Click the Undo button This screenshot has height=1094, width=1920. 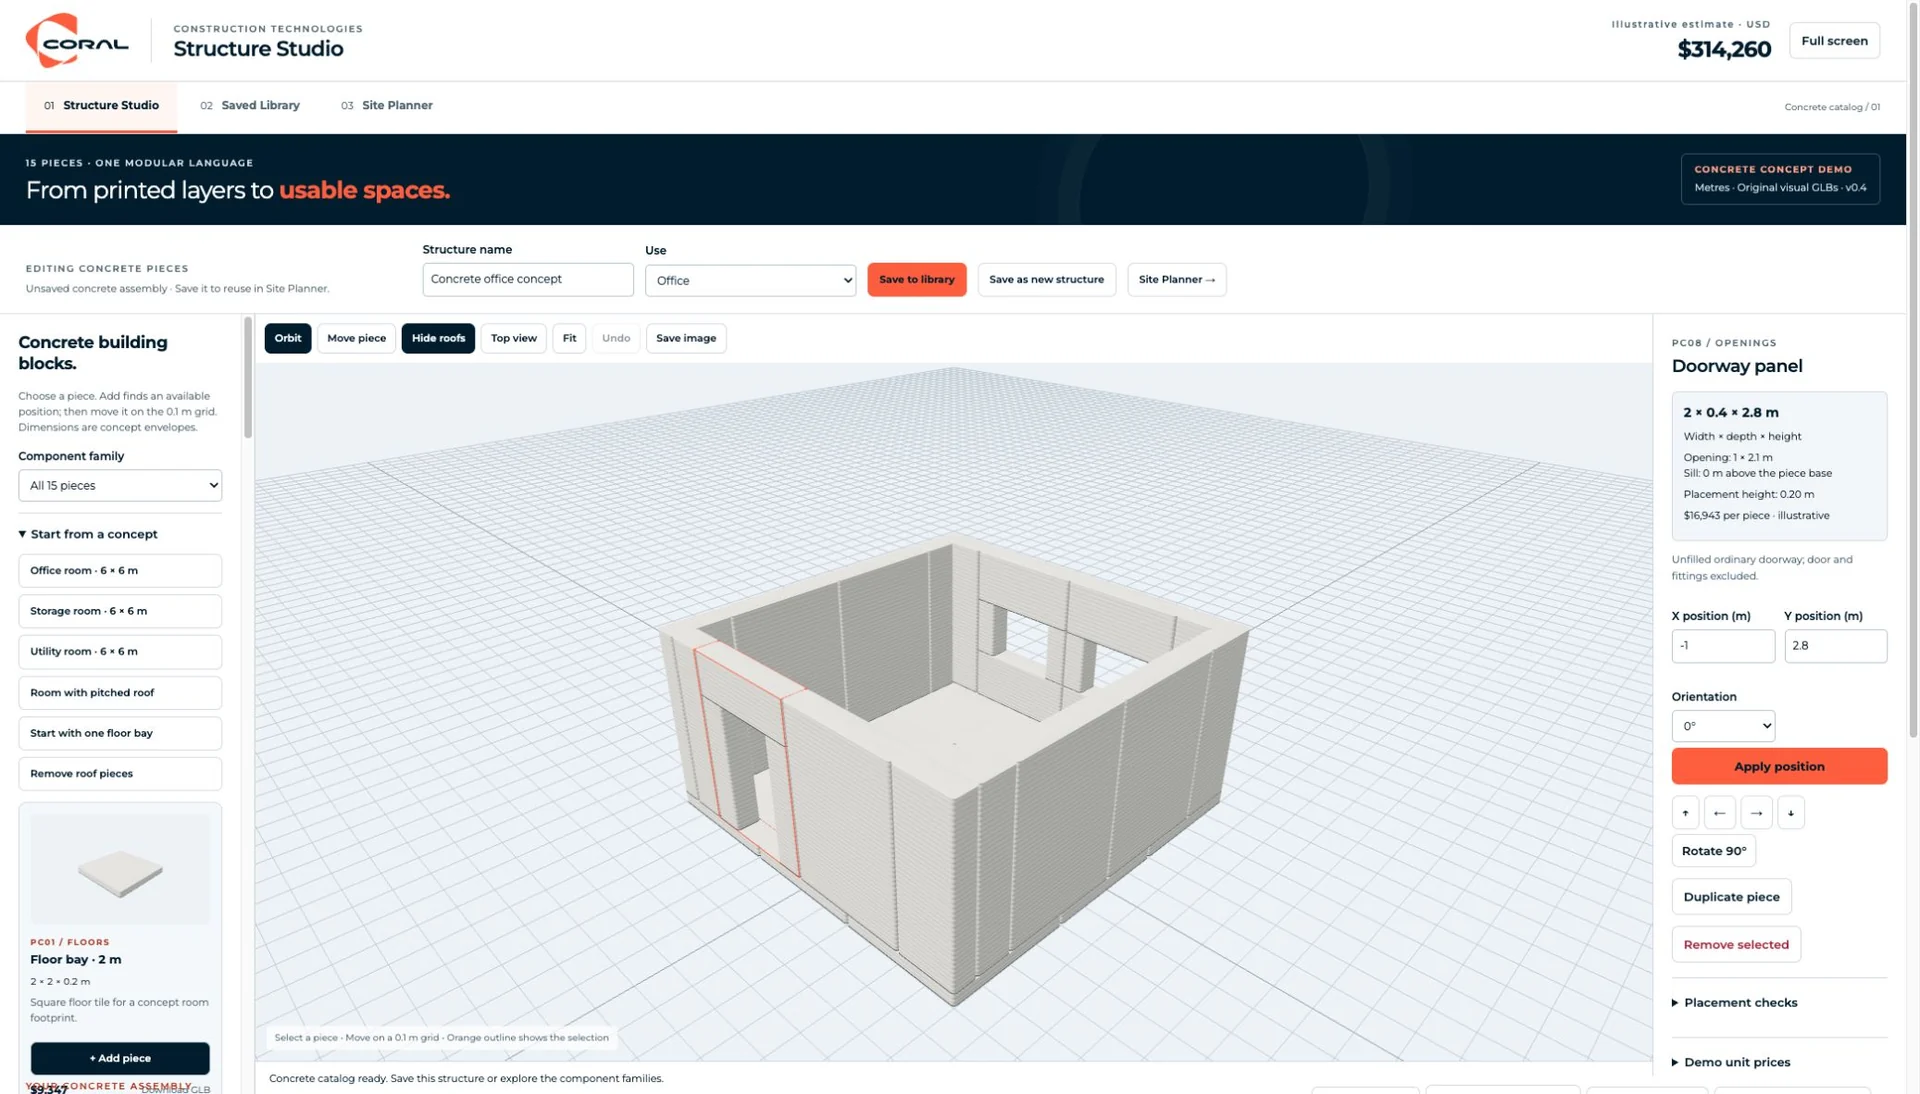pos(616,338)
